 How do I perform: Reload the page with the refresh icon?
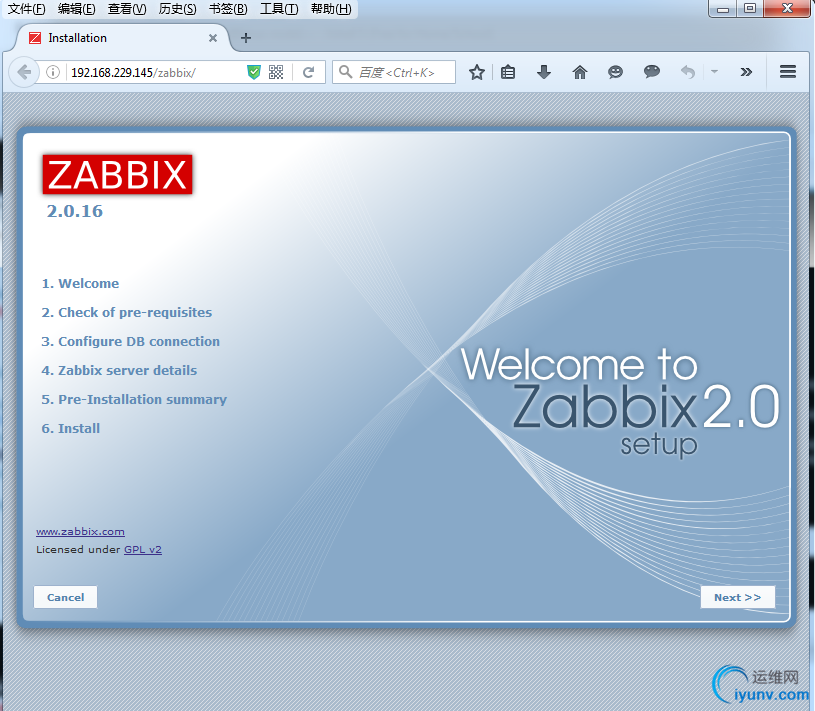pyautogui.click(x=308, y=72)
